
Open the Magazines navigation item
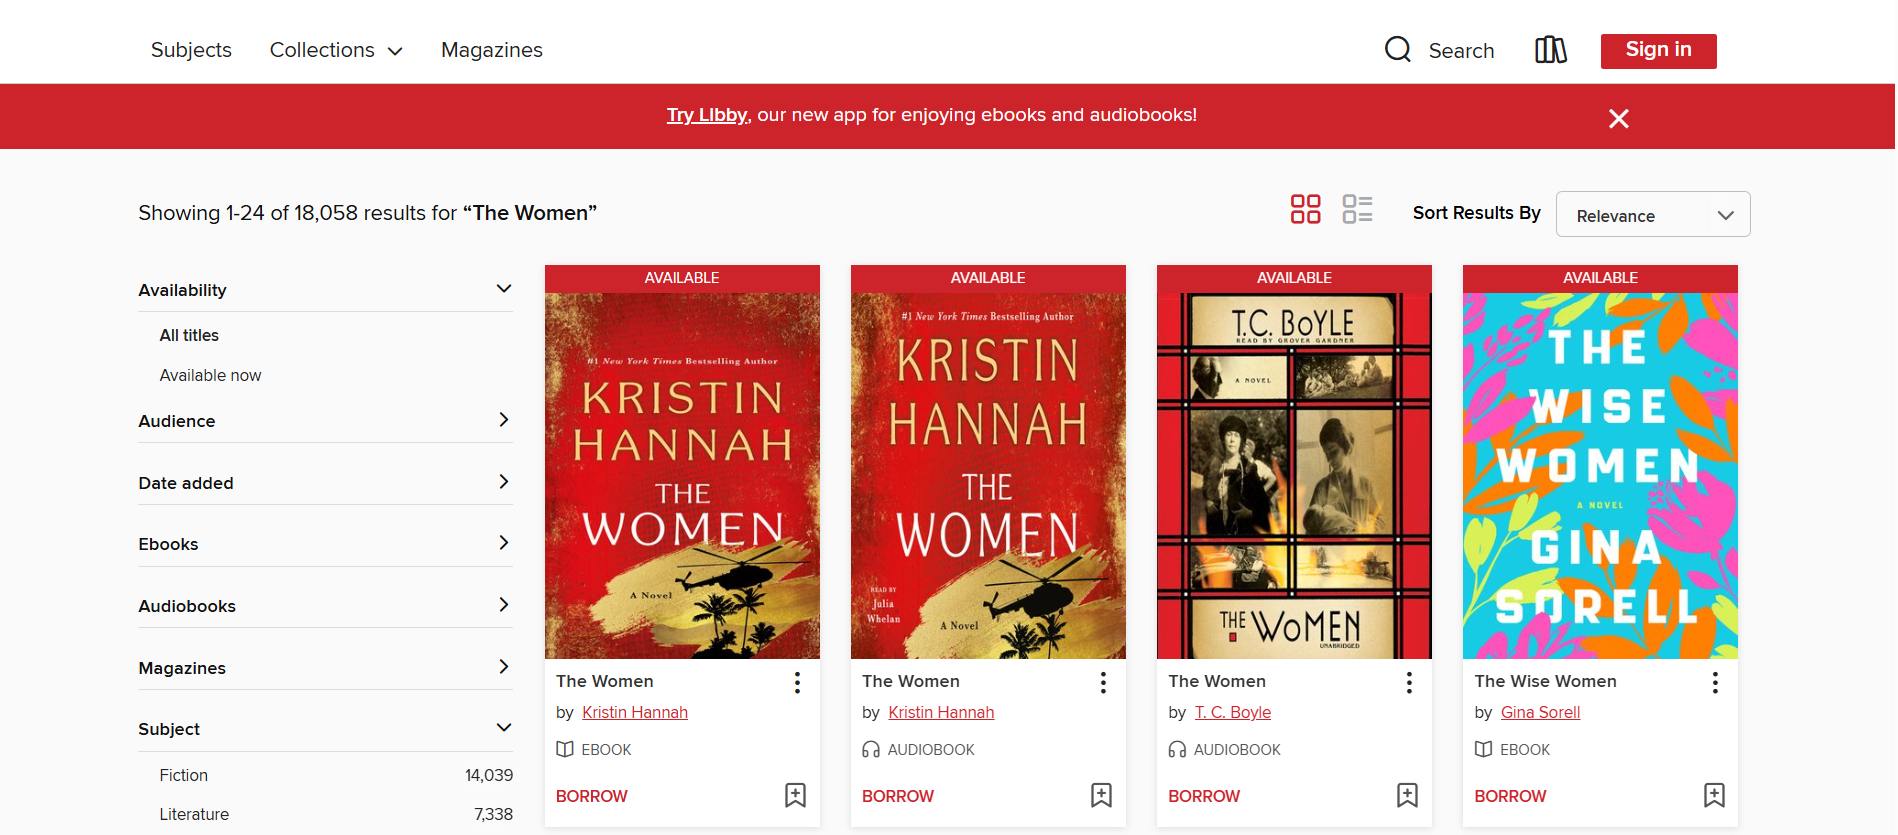(491, 50)
